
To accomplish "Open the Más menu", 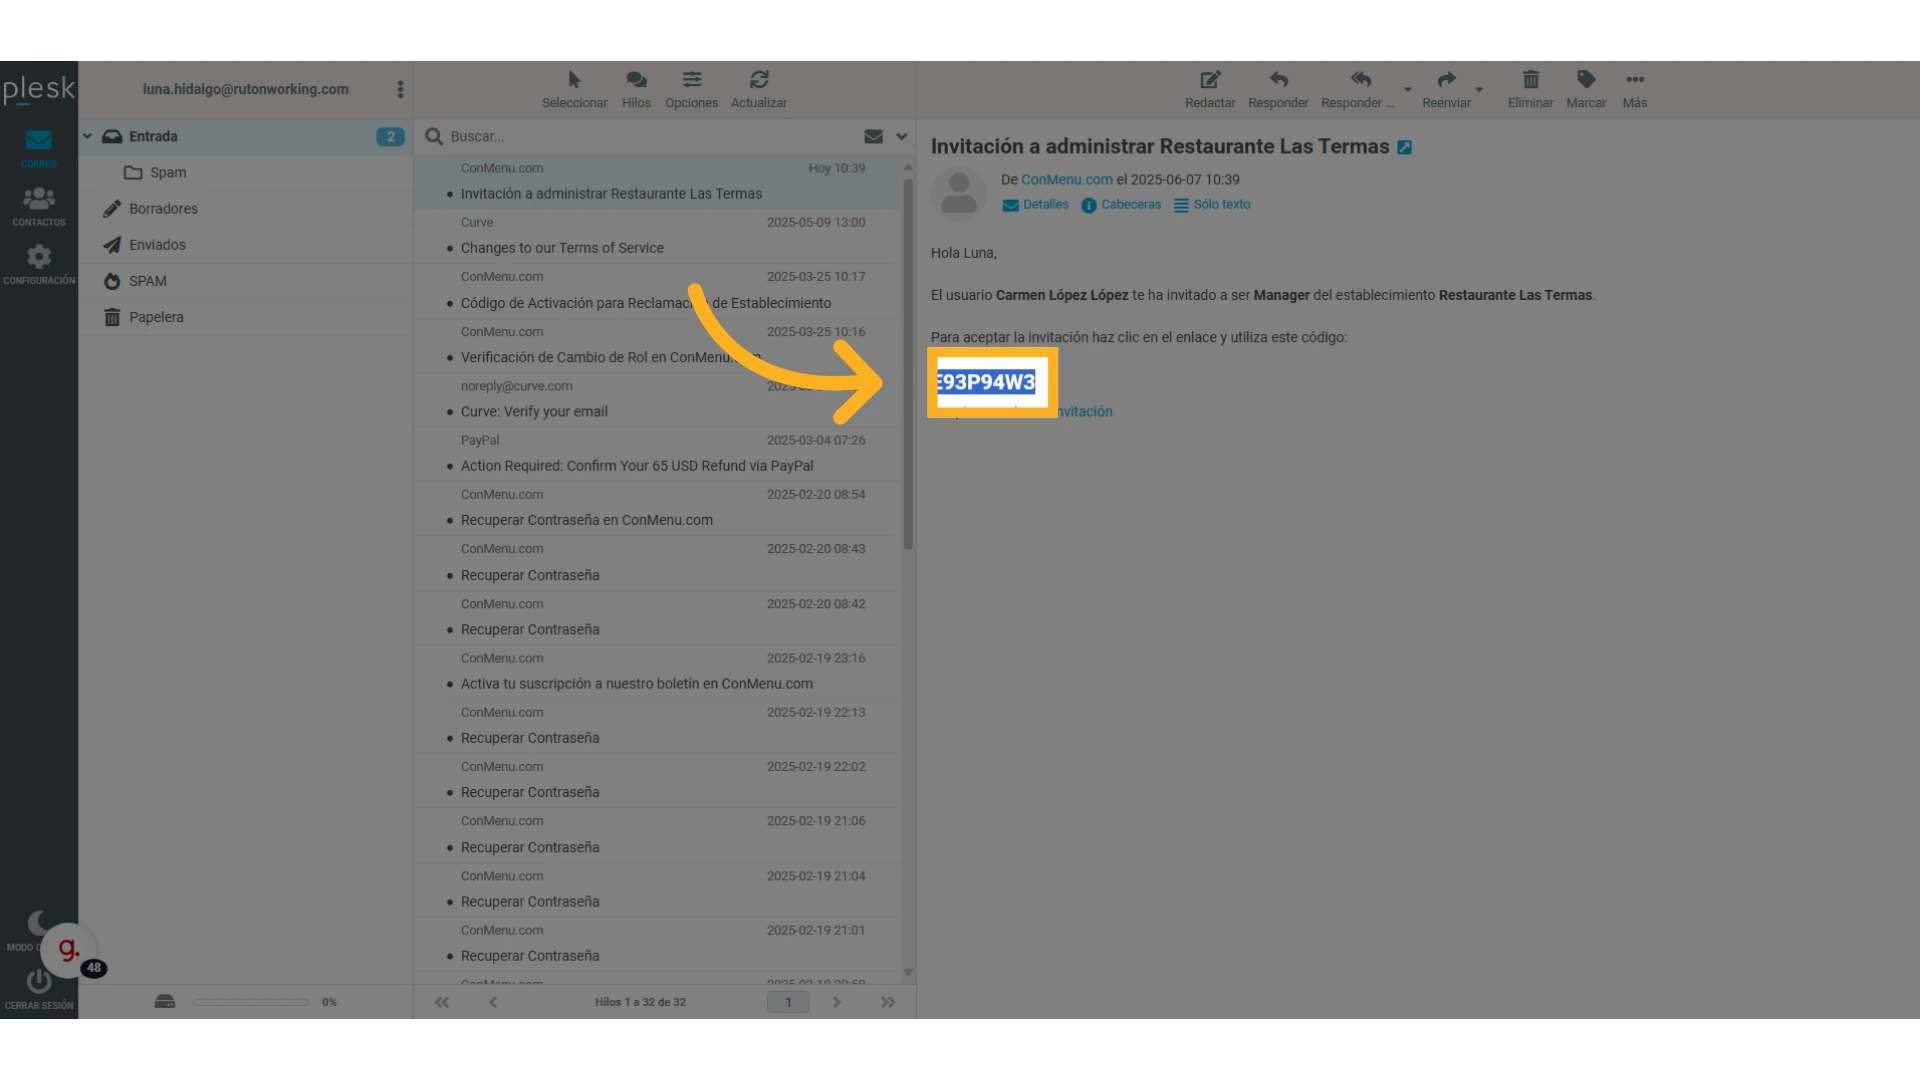I will tap(1635, 80).
